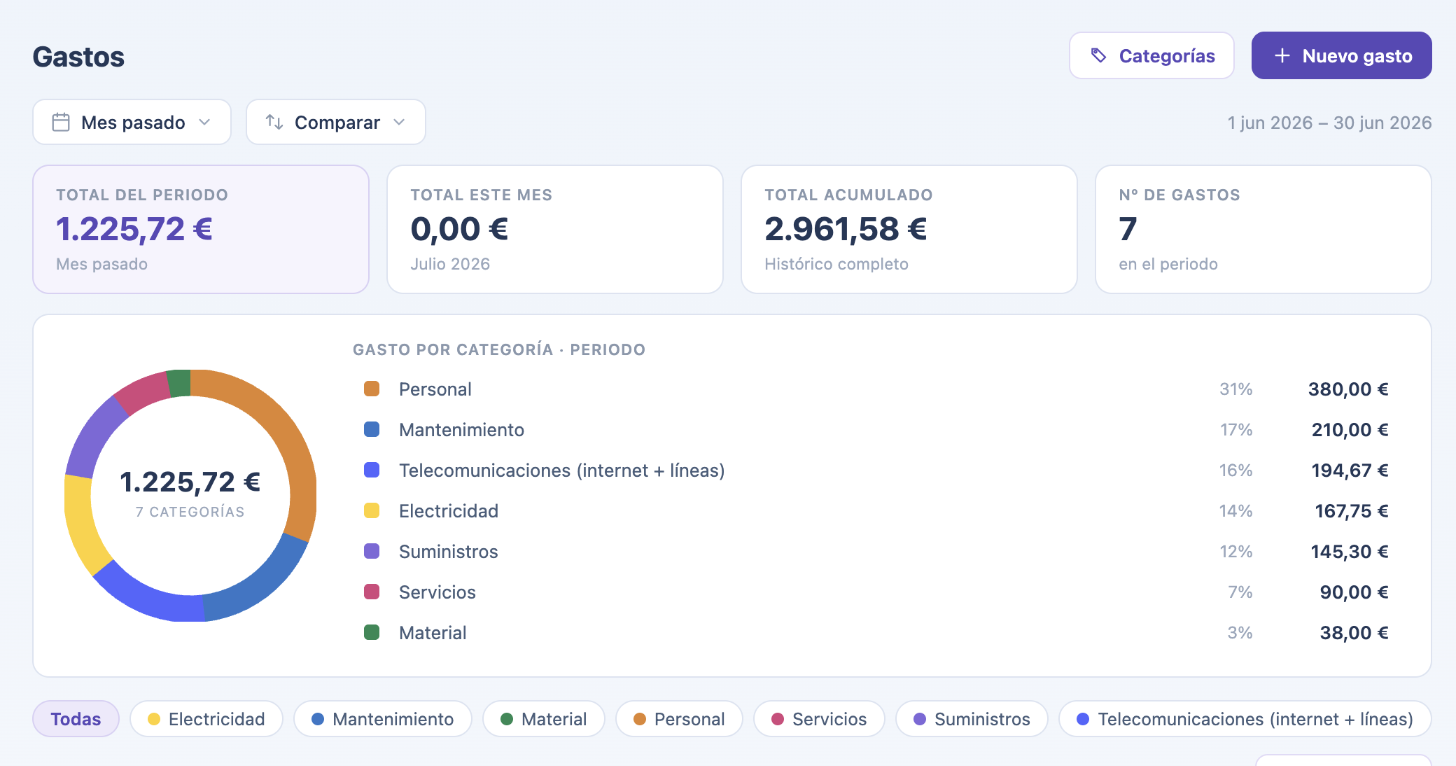Select the Total acumulado card
The image size is (1456, 766).
(x=909, y=229)
